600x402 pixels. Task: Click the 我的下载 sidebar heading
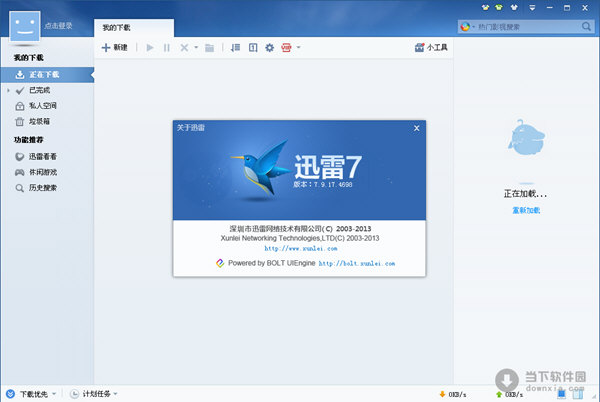point(29,58)
